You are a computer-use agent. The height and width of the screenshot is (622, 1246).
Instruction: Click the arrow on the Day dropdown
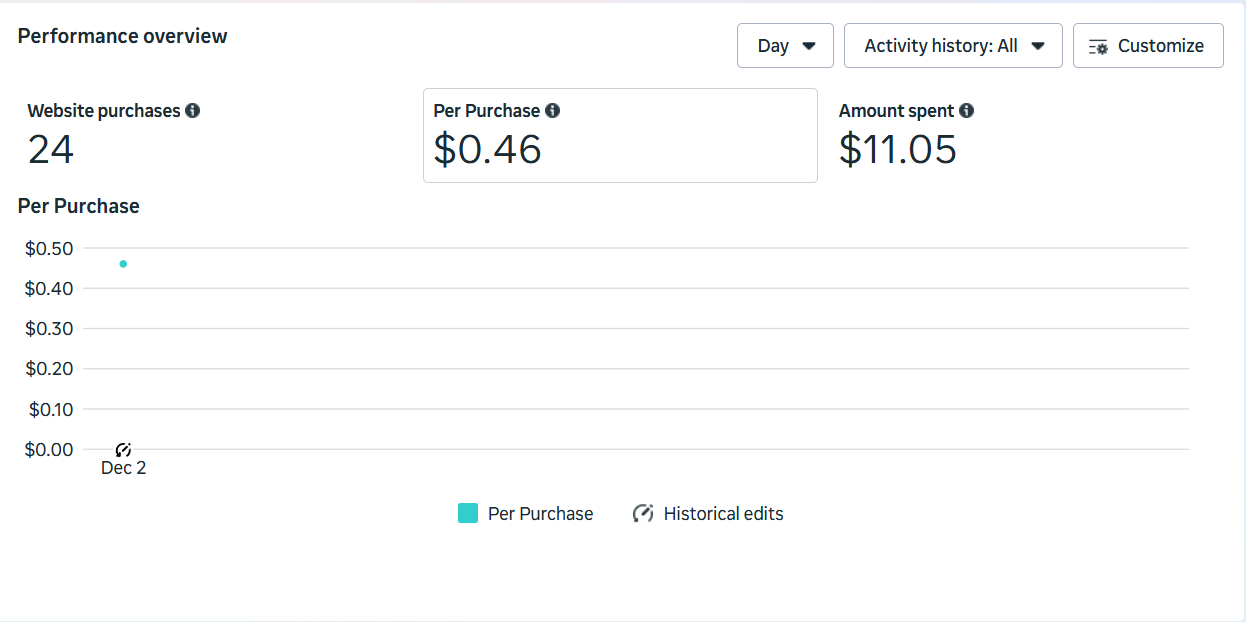[809, 46]
